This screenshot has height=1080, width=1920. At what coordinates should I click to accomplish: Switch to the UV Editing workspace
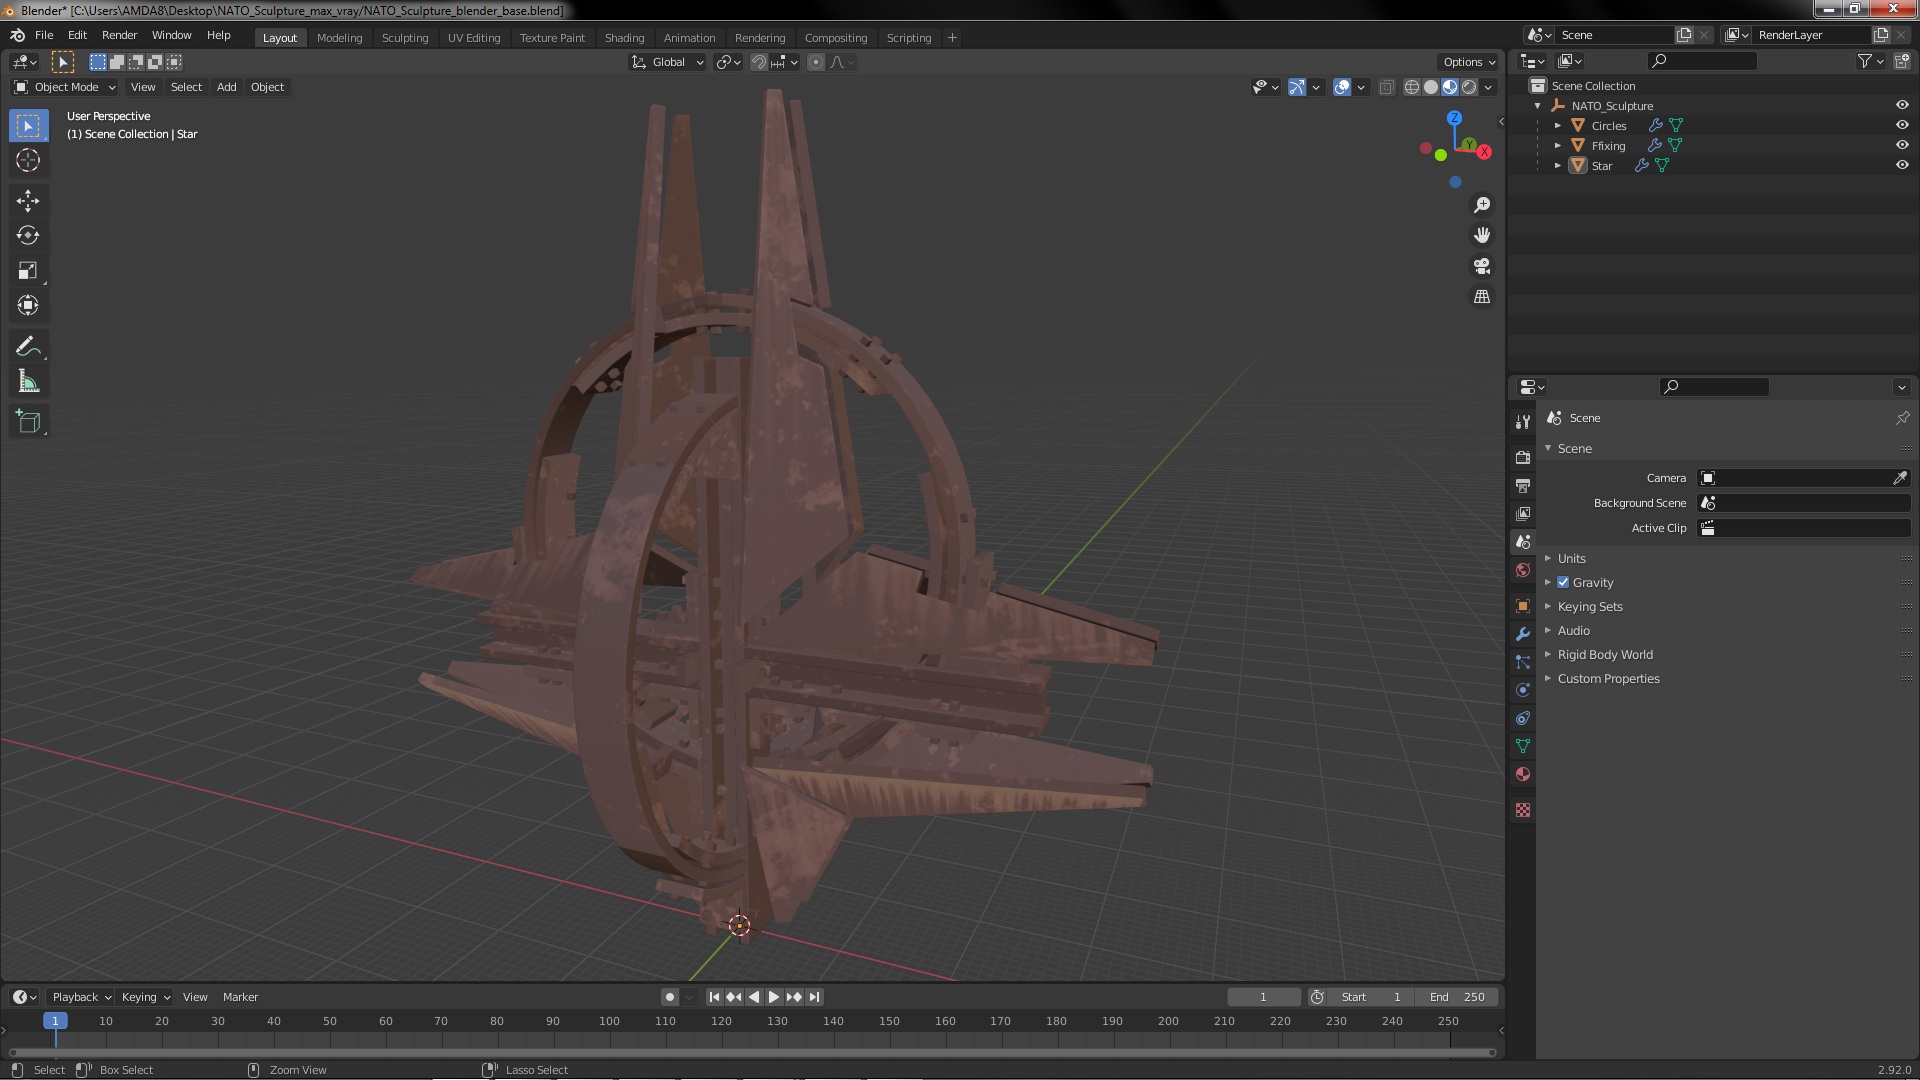click(x=474, y=38)
